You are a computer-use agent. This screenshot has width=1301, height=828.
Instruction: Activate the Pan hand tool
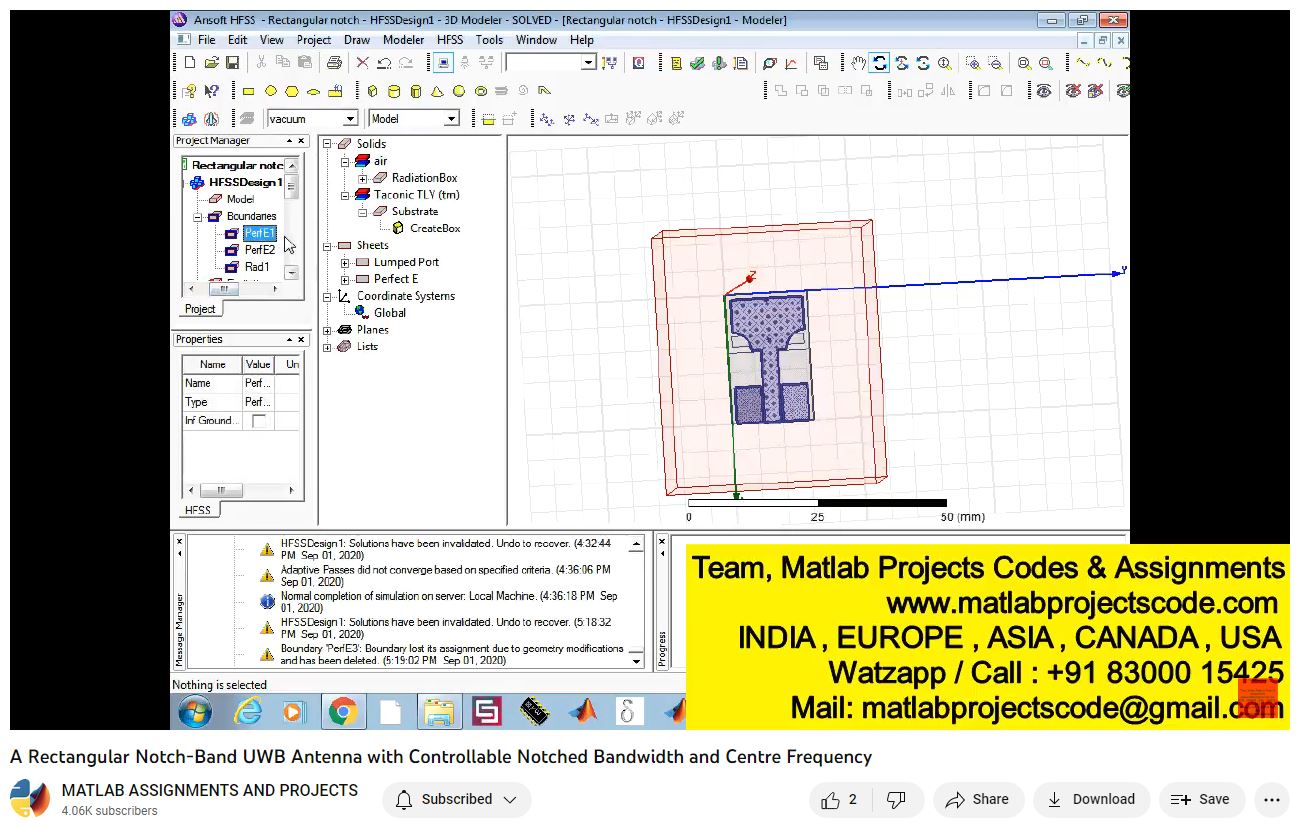click(858, 63)
